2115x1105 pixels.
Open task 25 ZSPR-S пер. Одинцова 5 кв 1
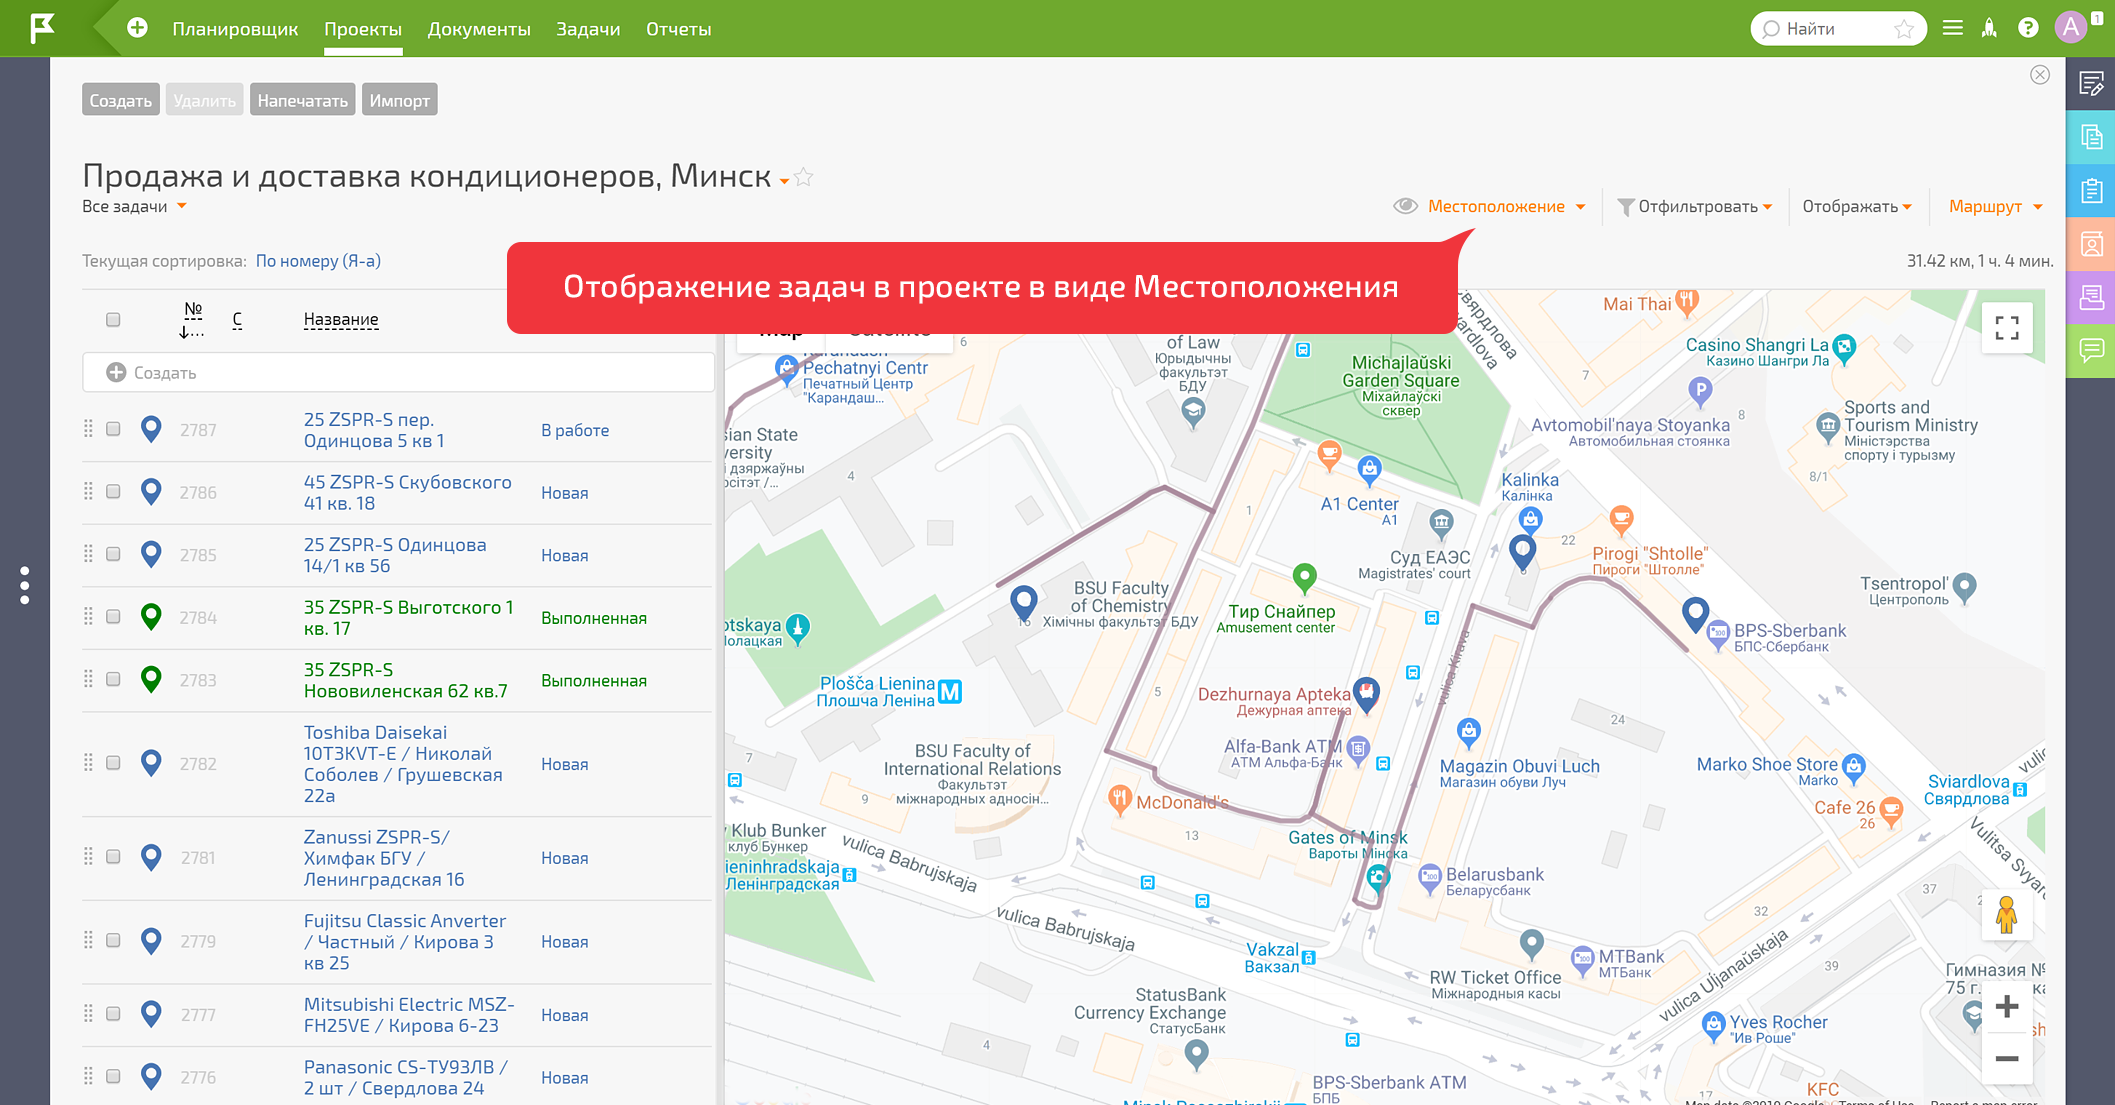[374, 430]
